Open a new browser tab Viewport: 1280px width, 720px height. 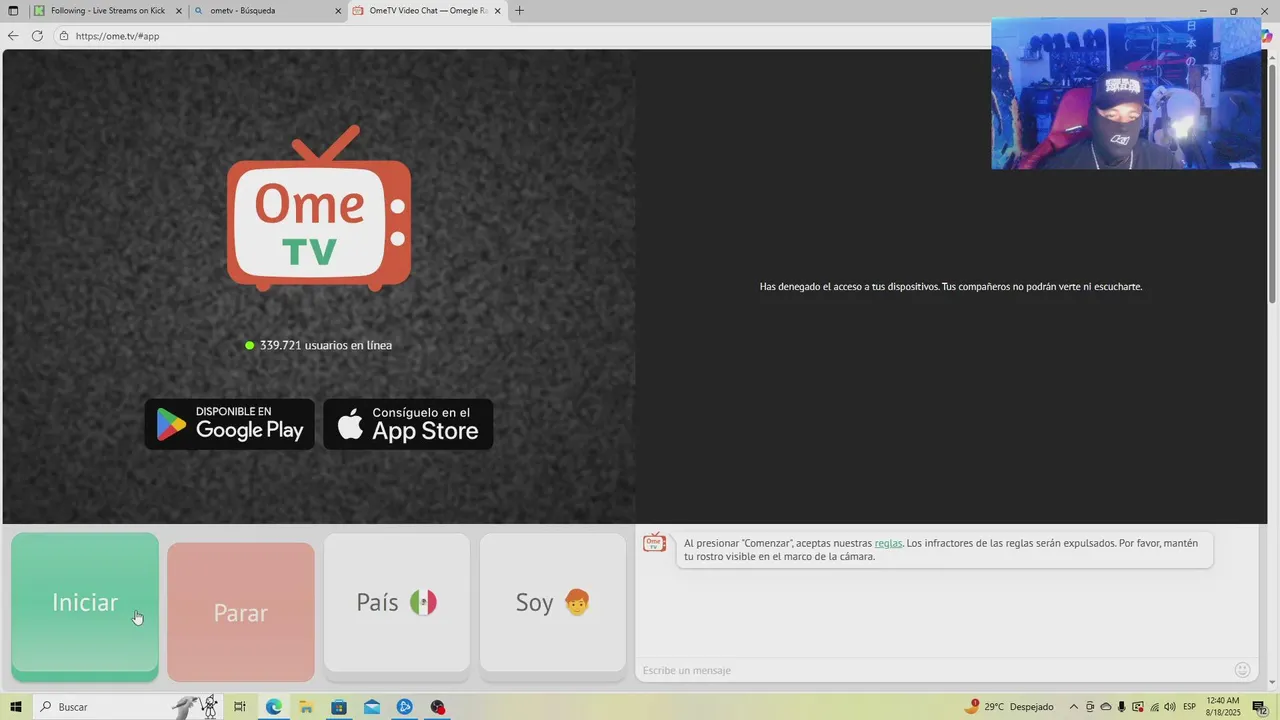click(x=519, y=11)
